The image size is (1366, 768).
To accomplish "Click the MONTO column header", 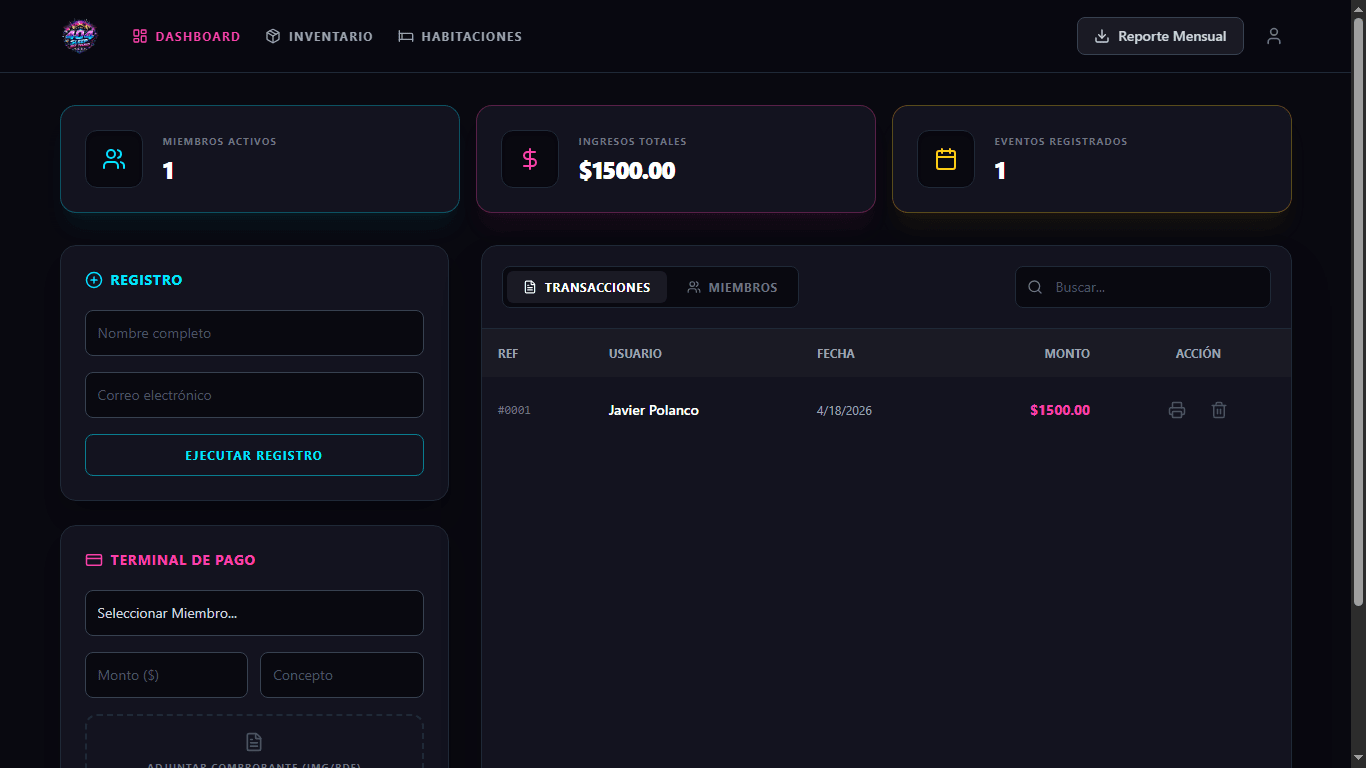I will click(x=1067, y=353).
